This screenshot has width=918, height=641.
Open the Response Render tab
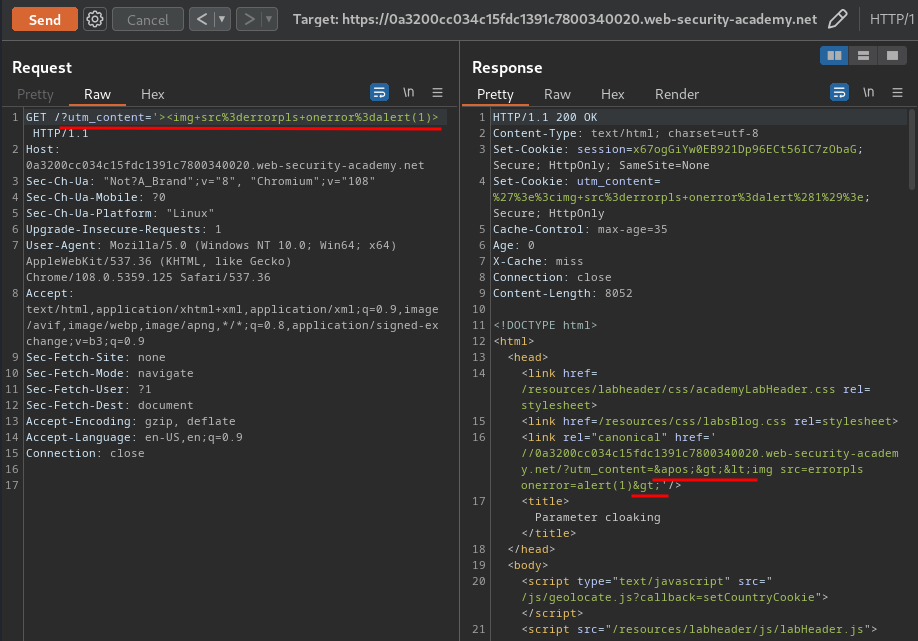tap(677, 94)
